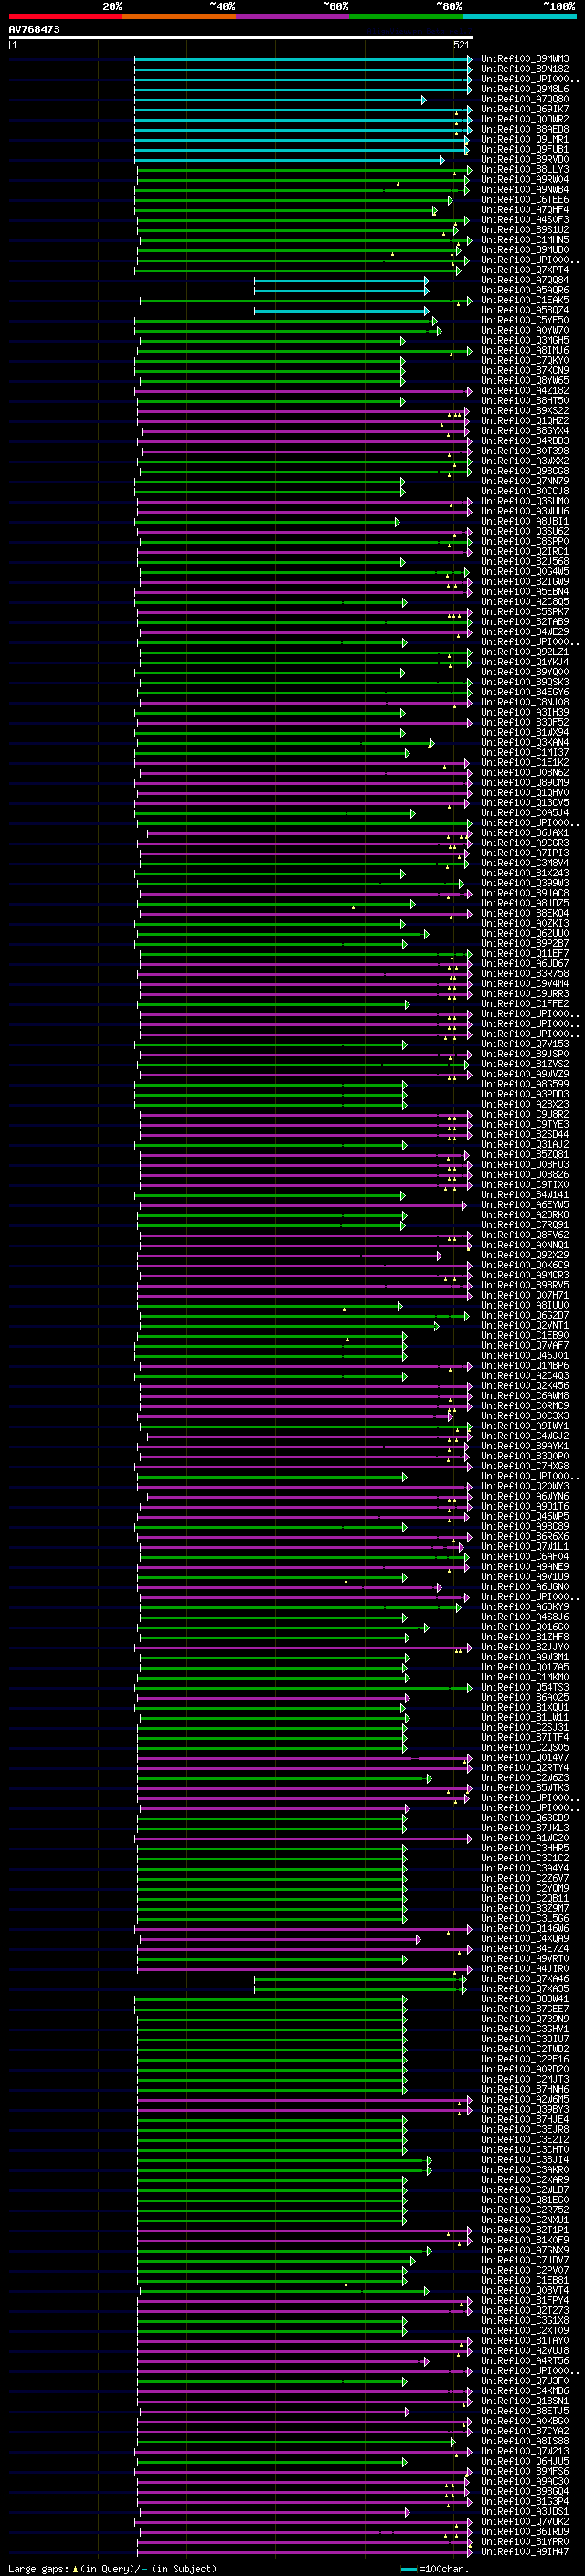
Task: Select hit label UniRef100_A7QQ80
Action: coord(525,99)
